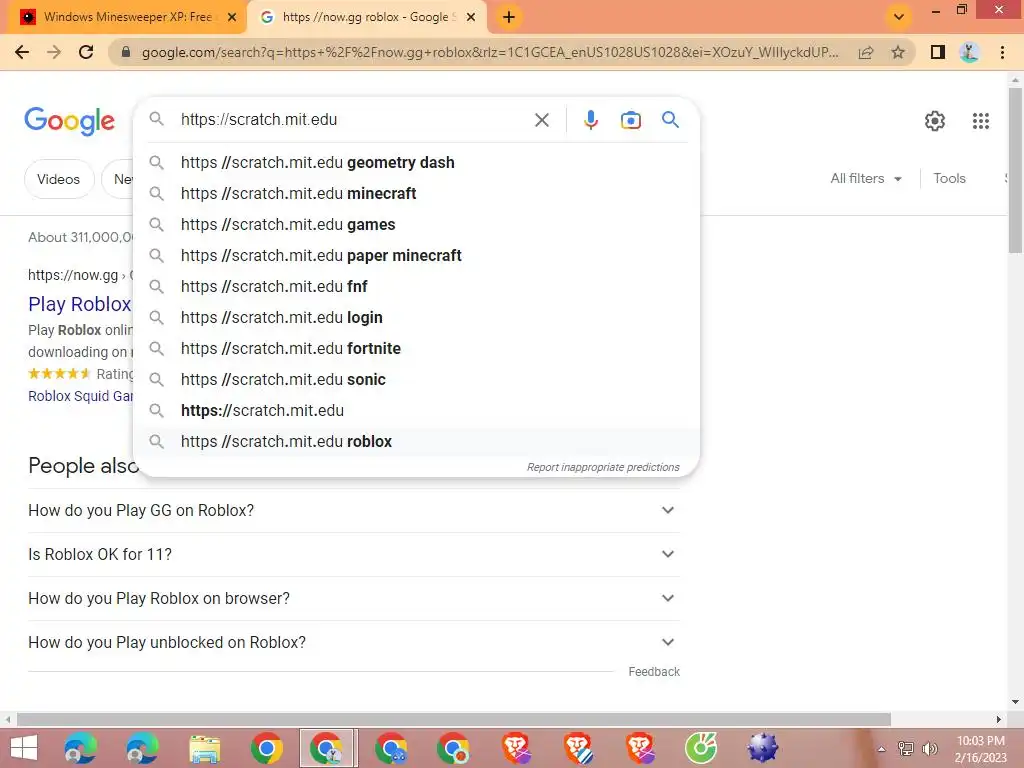Select suggestion 'scratch.mit.edu geometry dash'
Image resolution: width=1024 pixels, height=768 pixels.
[416, 163]
